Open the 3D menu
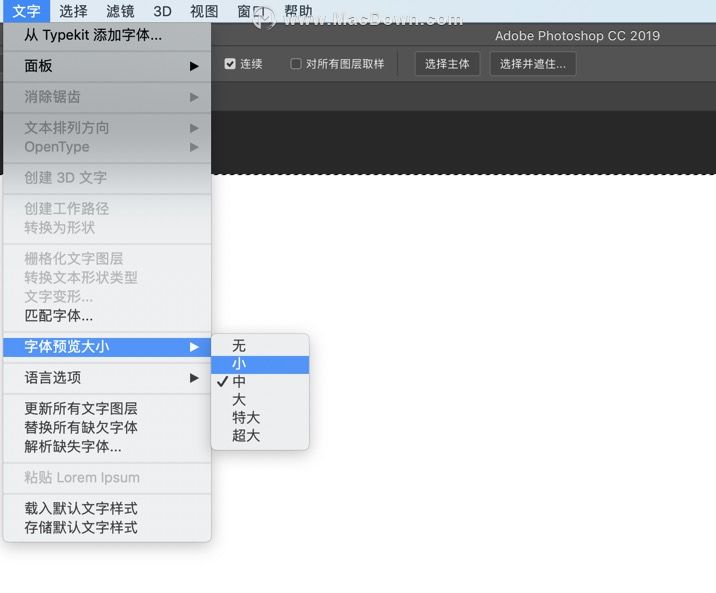Image resolution: width=716 pixels, height=593 pixels. tap(162, 10)
